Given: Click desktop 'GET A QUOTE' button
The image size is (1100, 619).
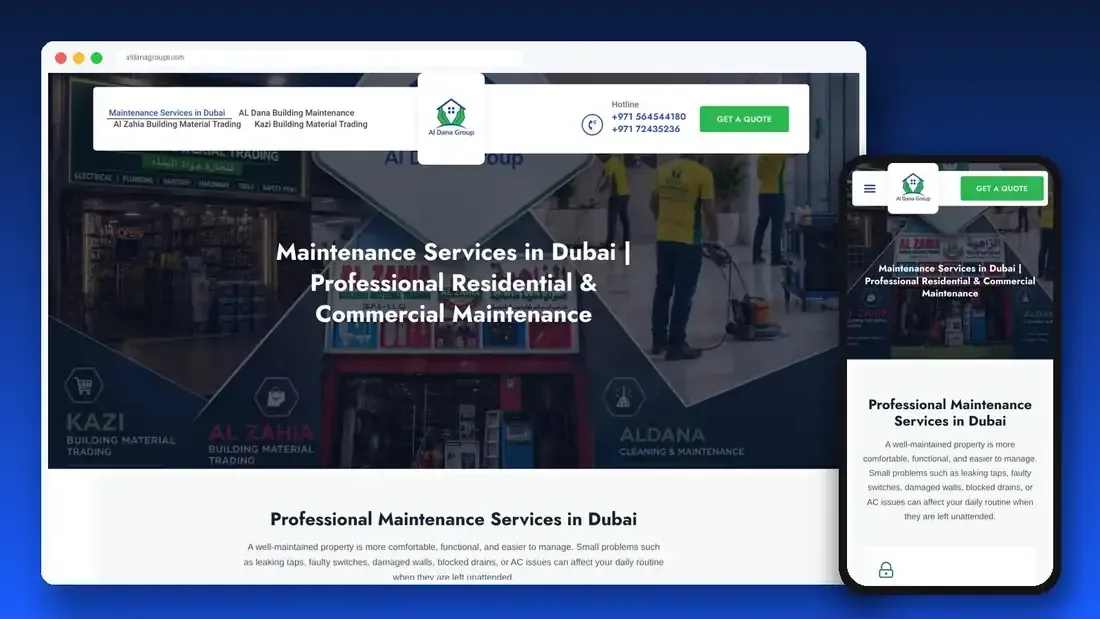Looking at the screenshot, I should pyautogui.click(x=744, y=119).
